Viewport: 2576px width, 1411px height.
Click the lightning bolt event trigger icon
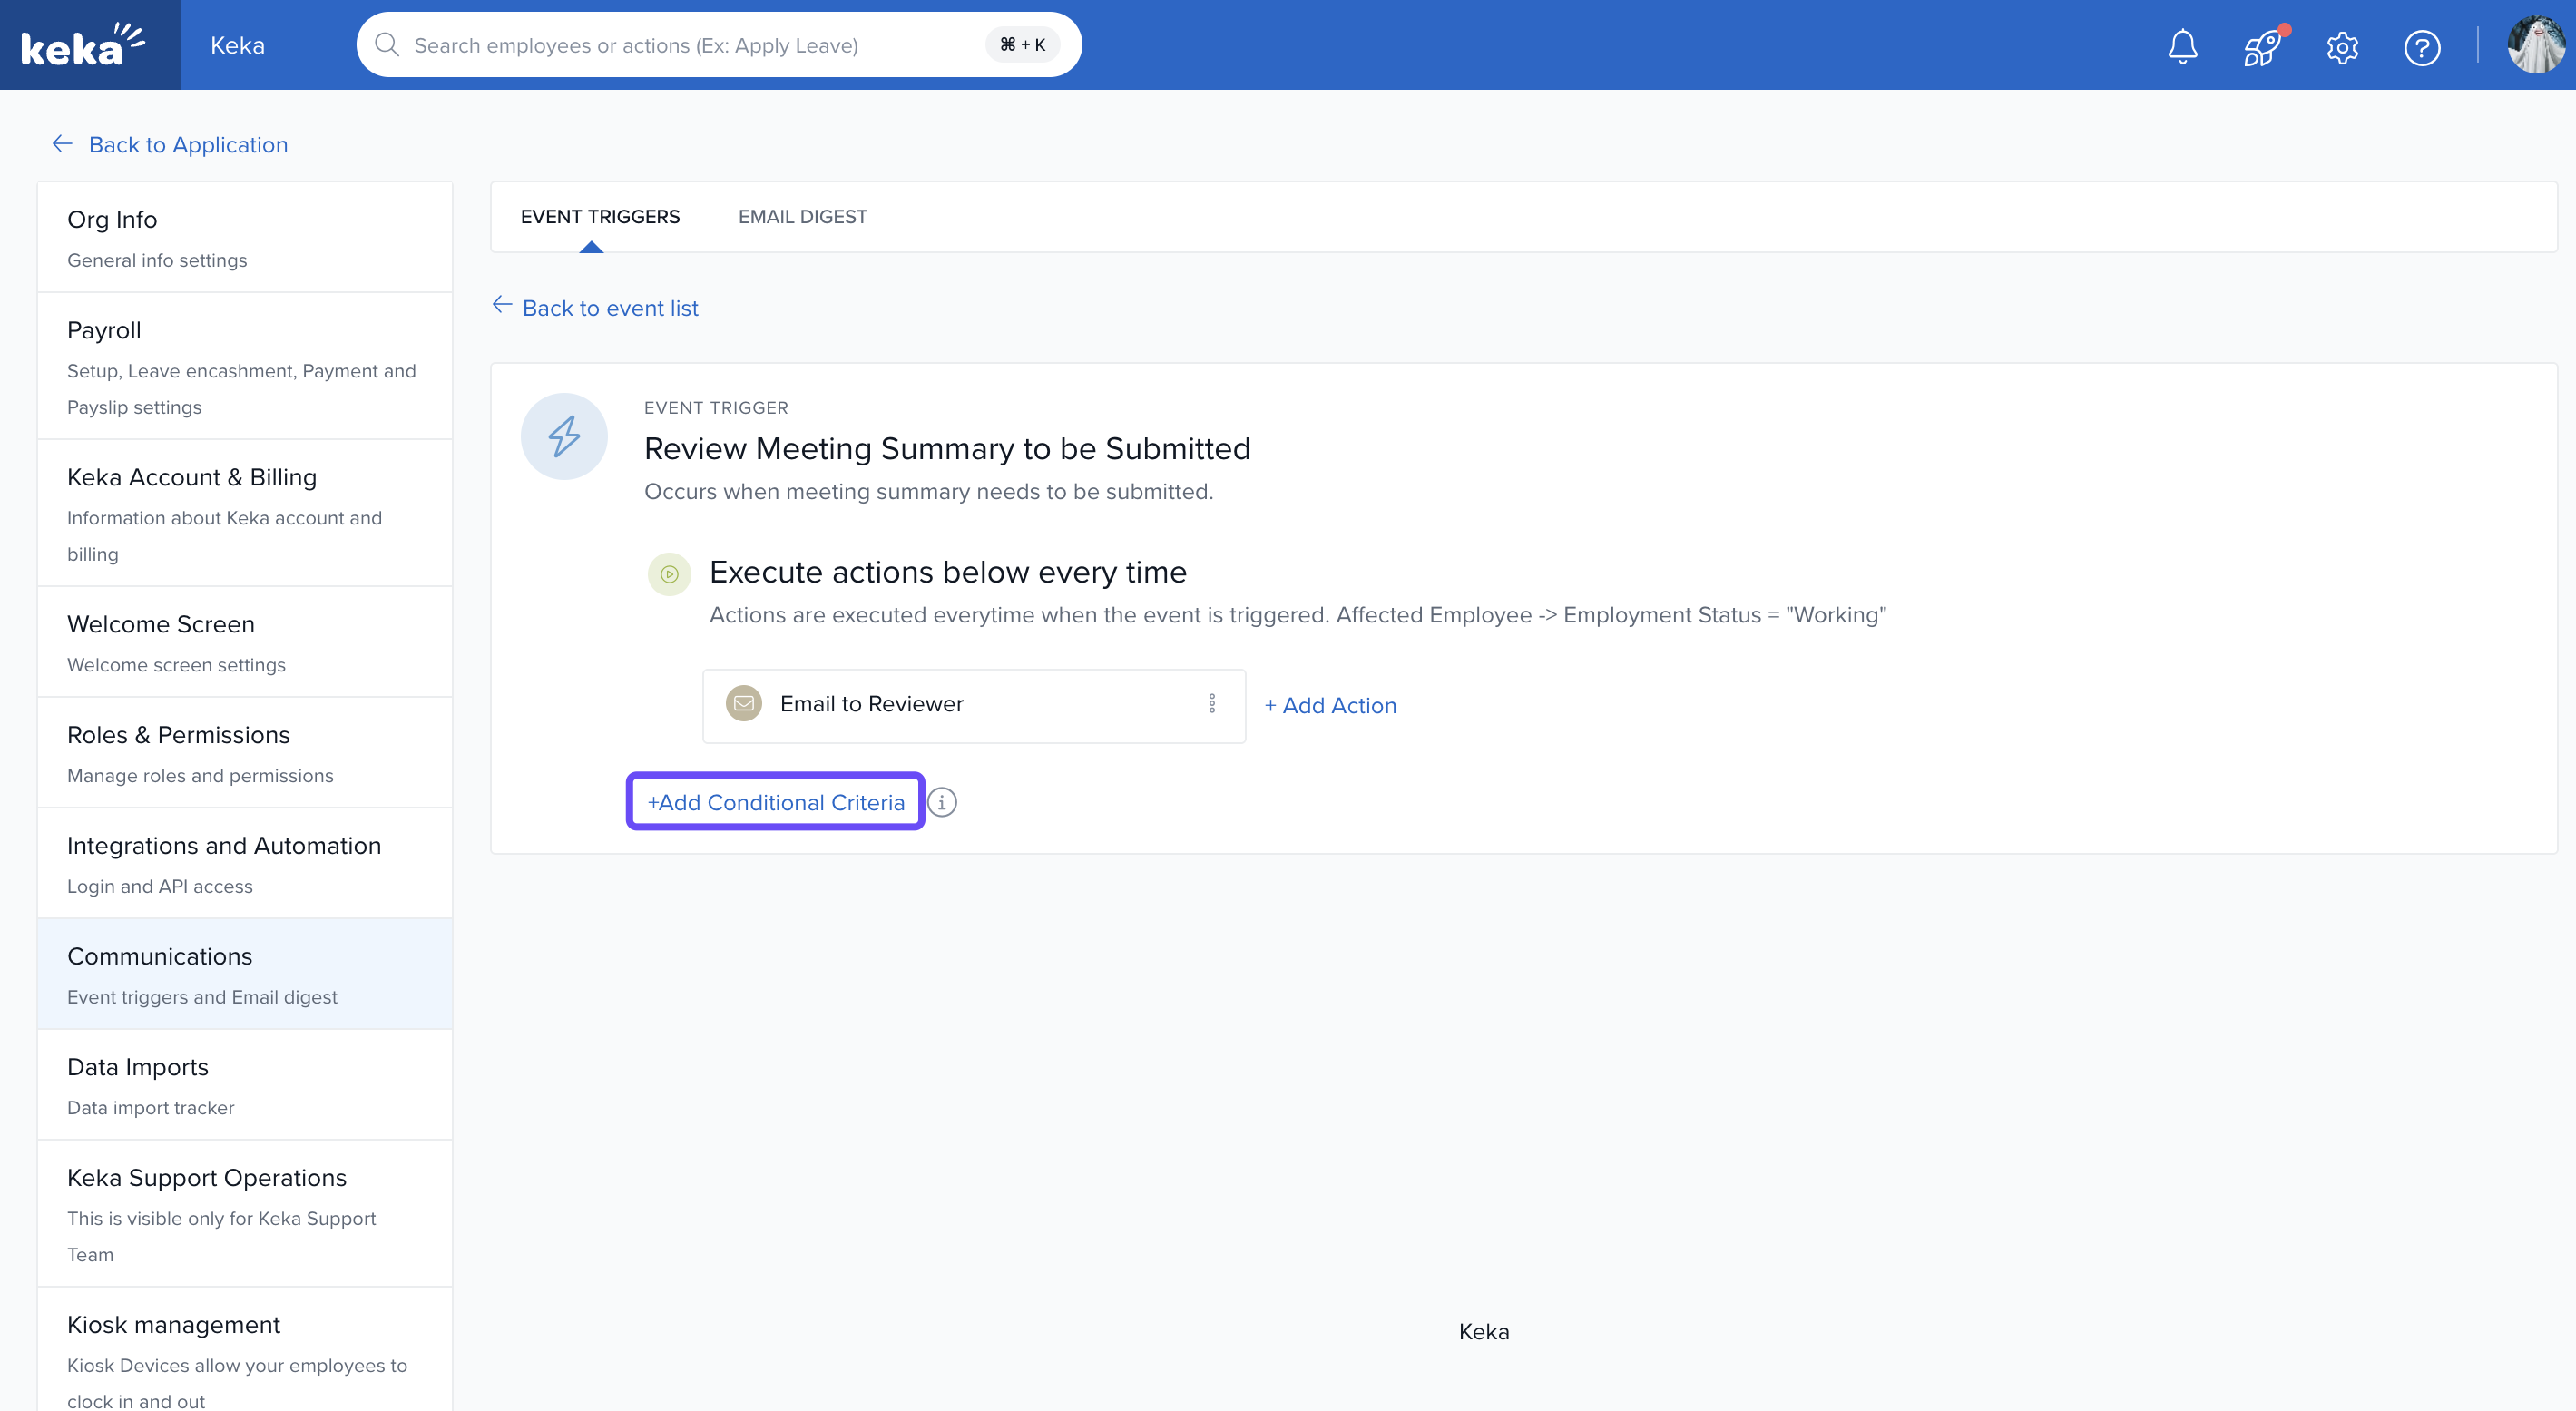click(564, 436)
